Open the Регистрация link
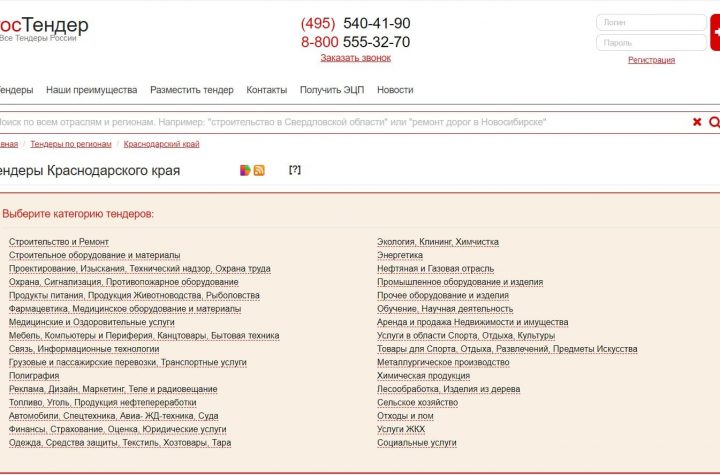720x475 pixels. pyautogui.click(x=651, y=60)
